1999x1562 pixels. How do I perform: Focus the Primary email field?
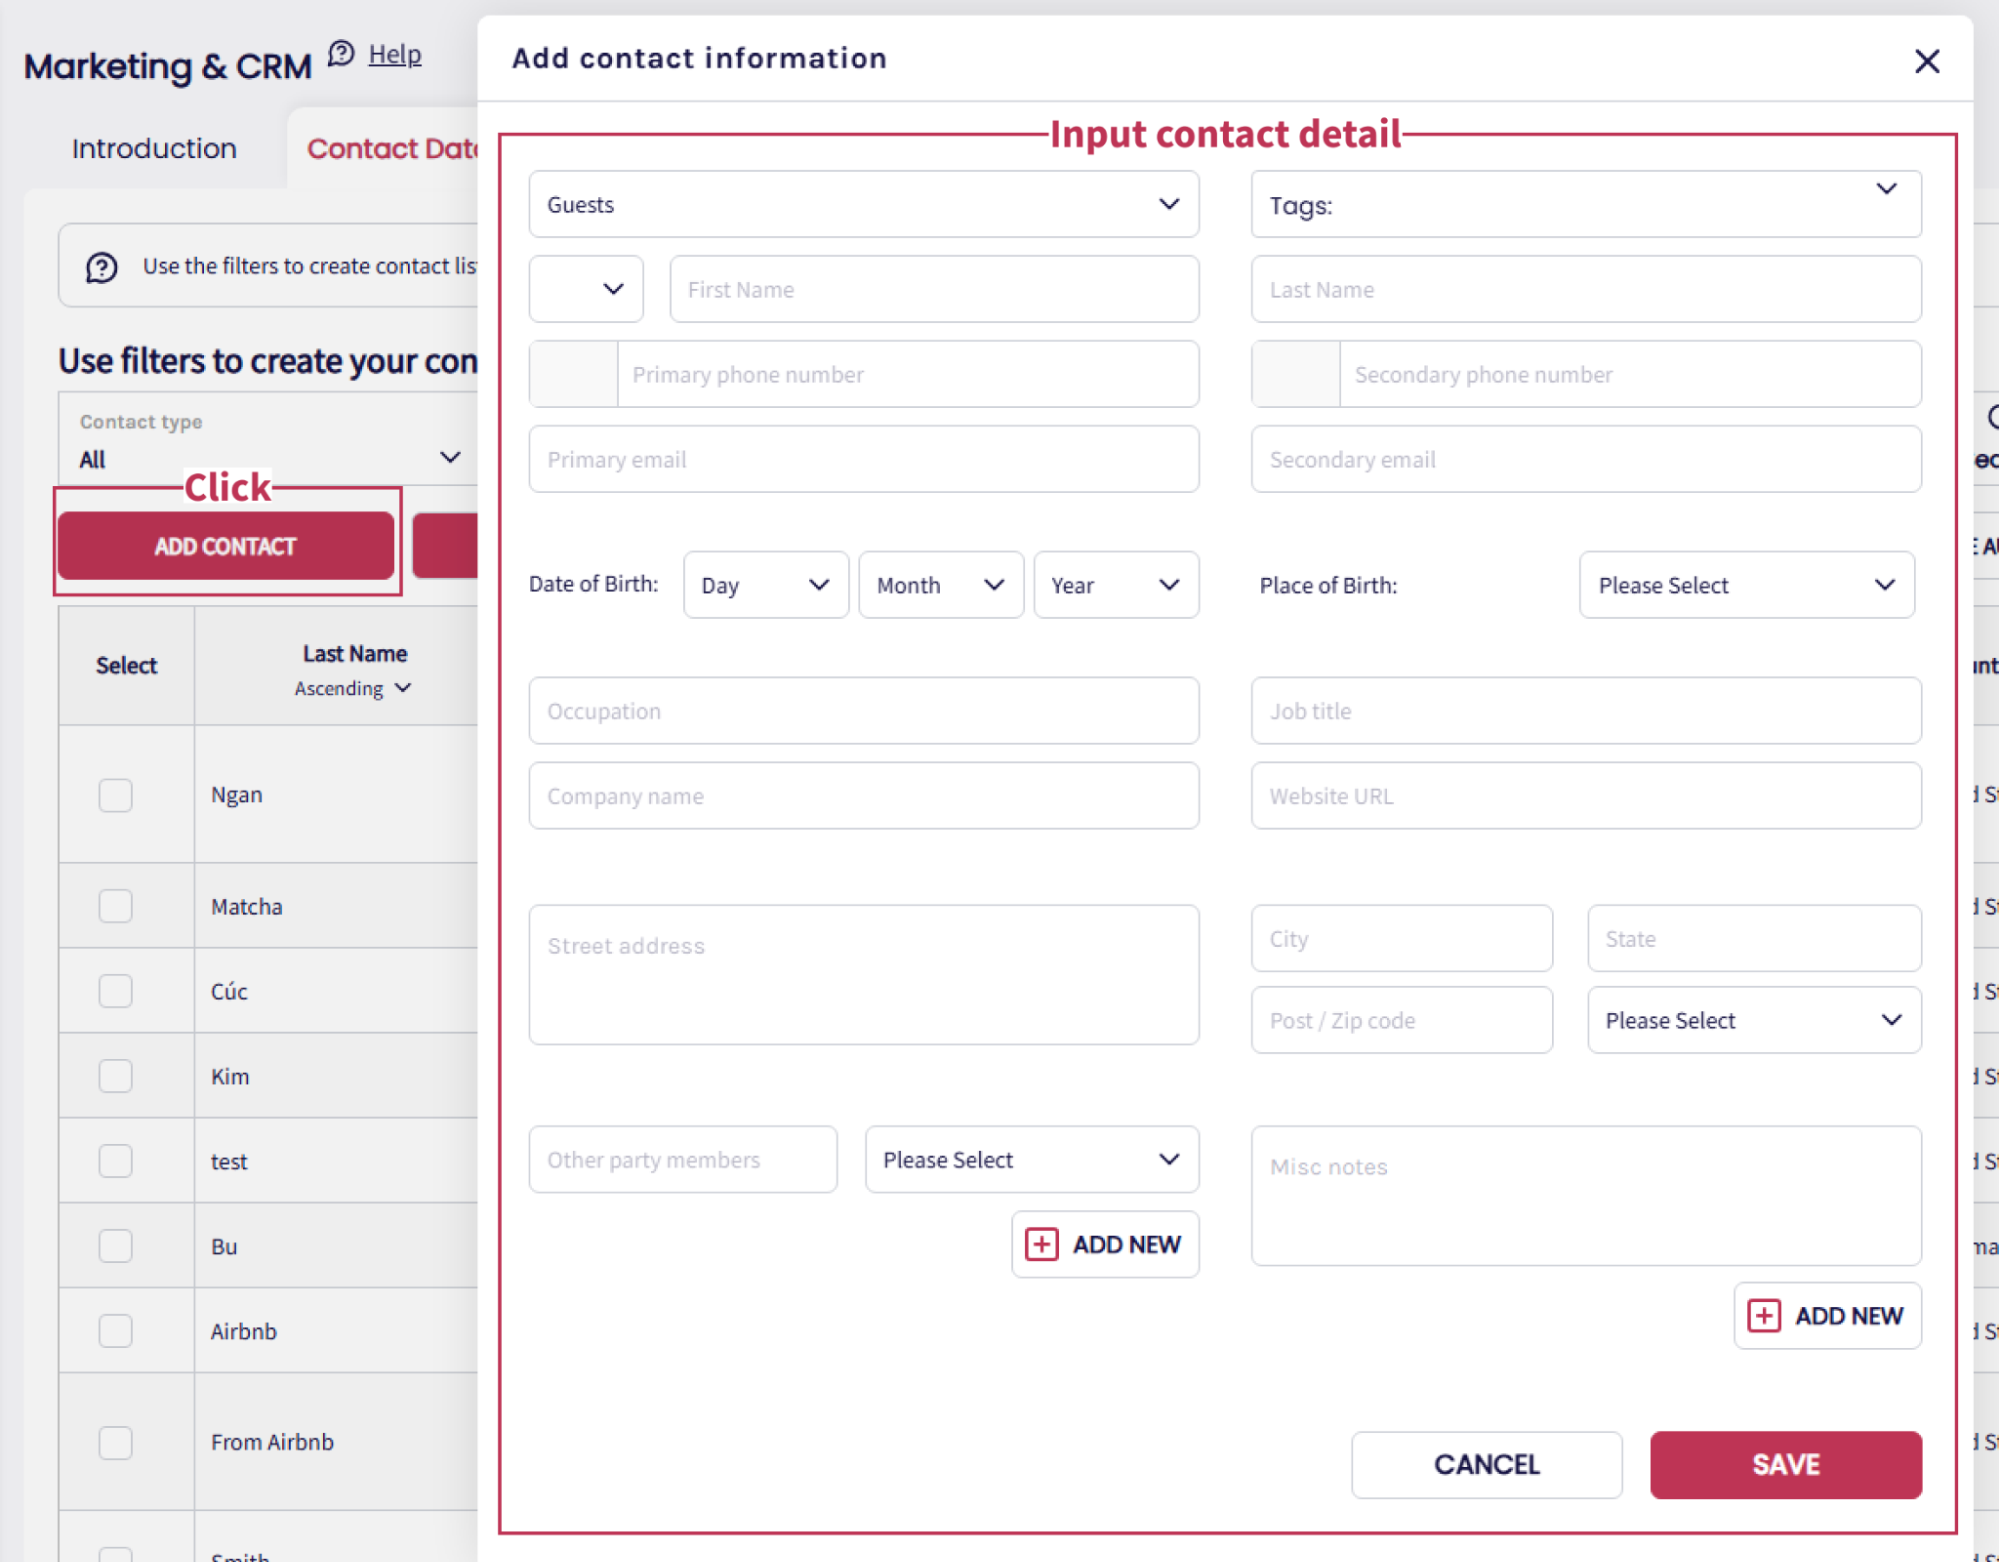click(x=864, y=459)
